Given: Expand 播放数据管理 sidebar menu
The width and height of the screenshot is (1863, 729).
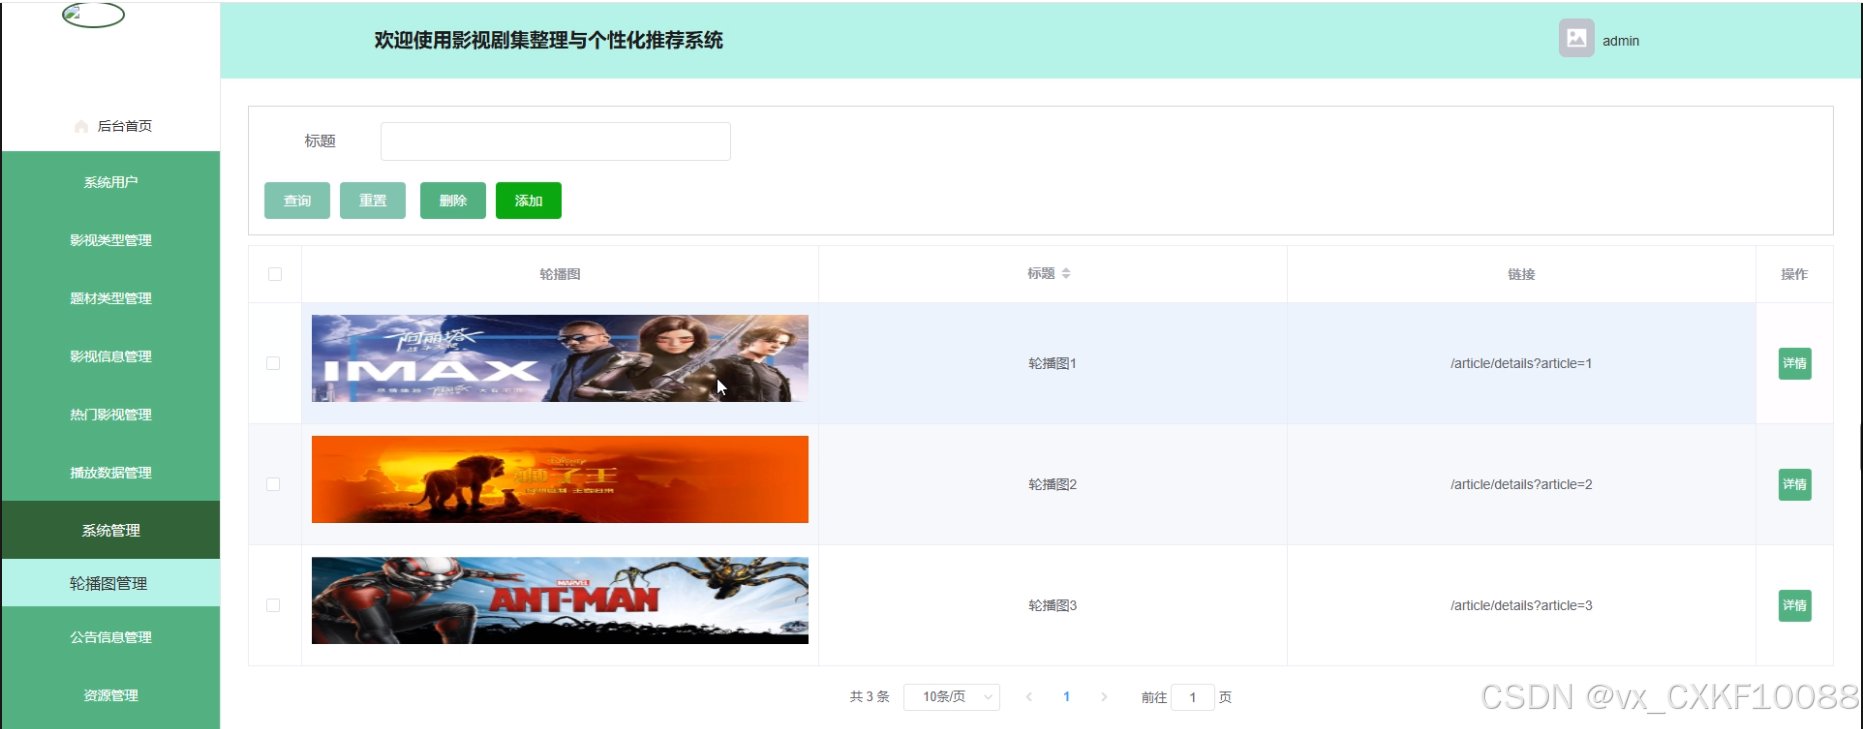Looking at the screenshot, I should 111,472.
